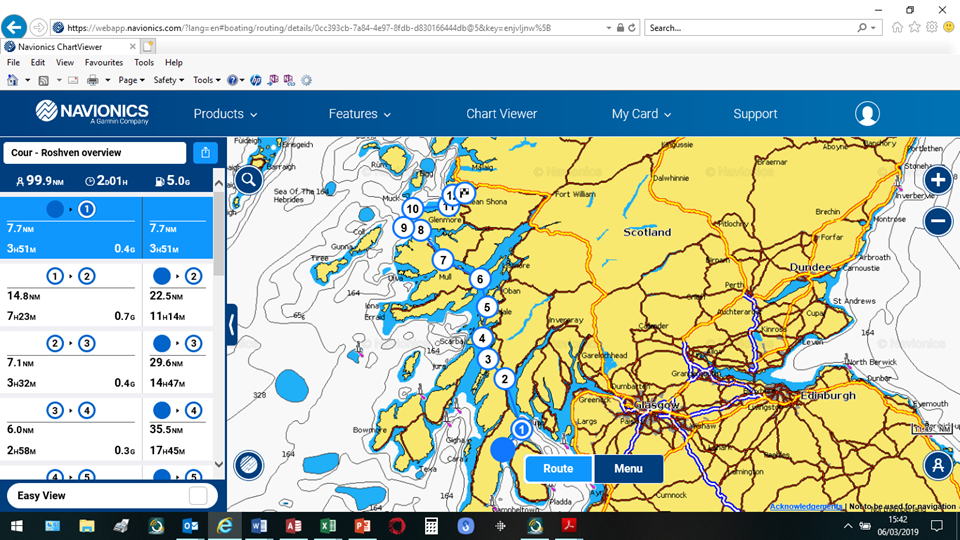Open the Edit menu

click(x=38, y=62)
